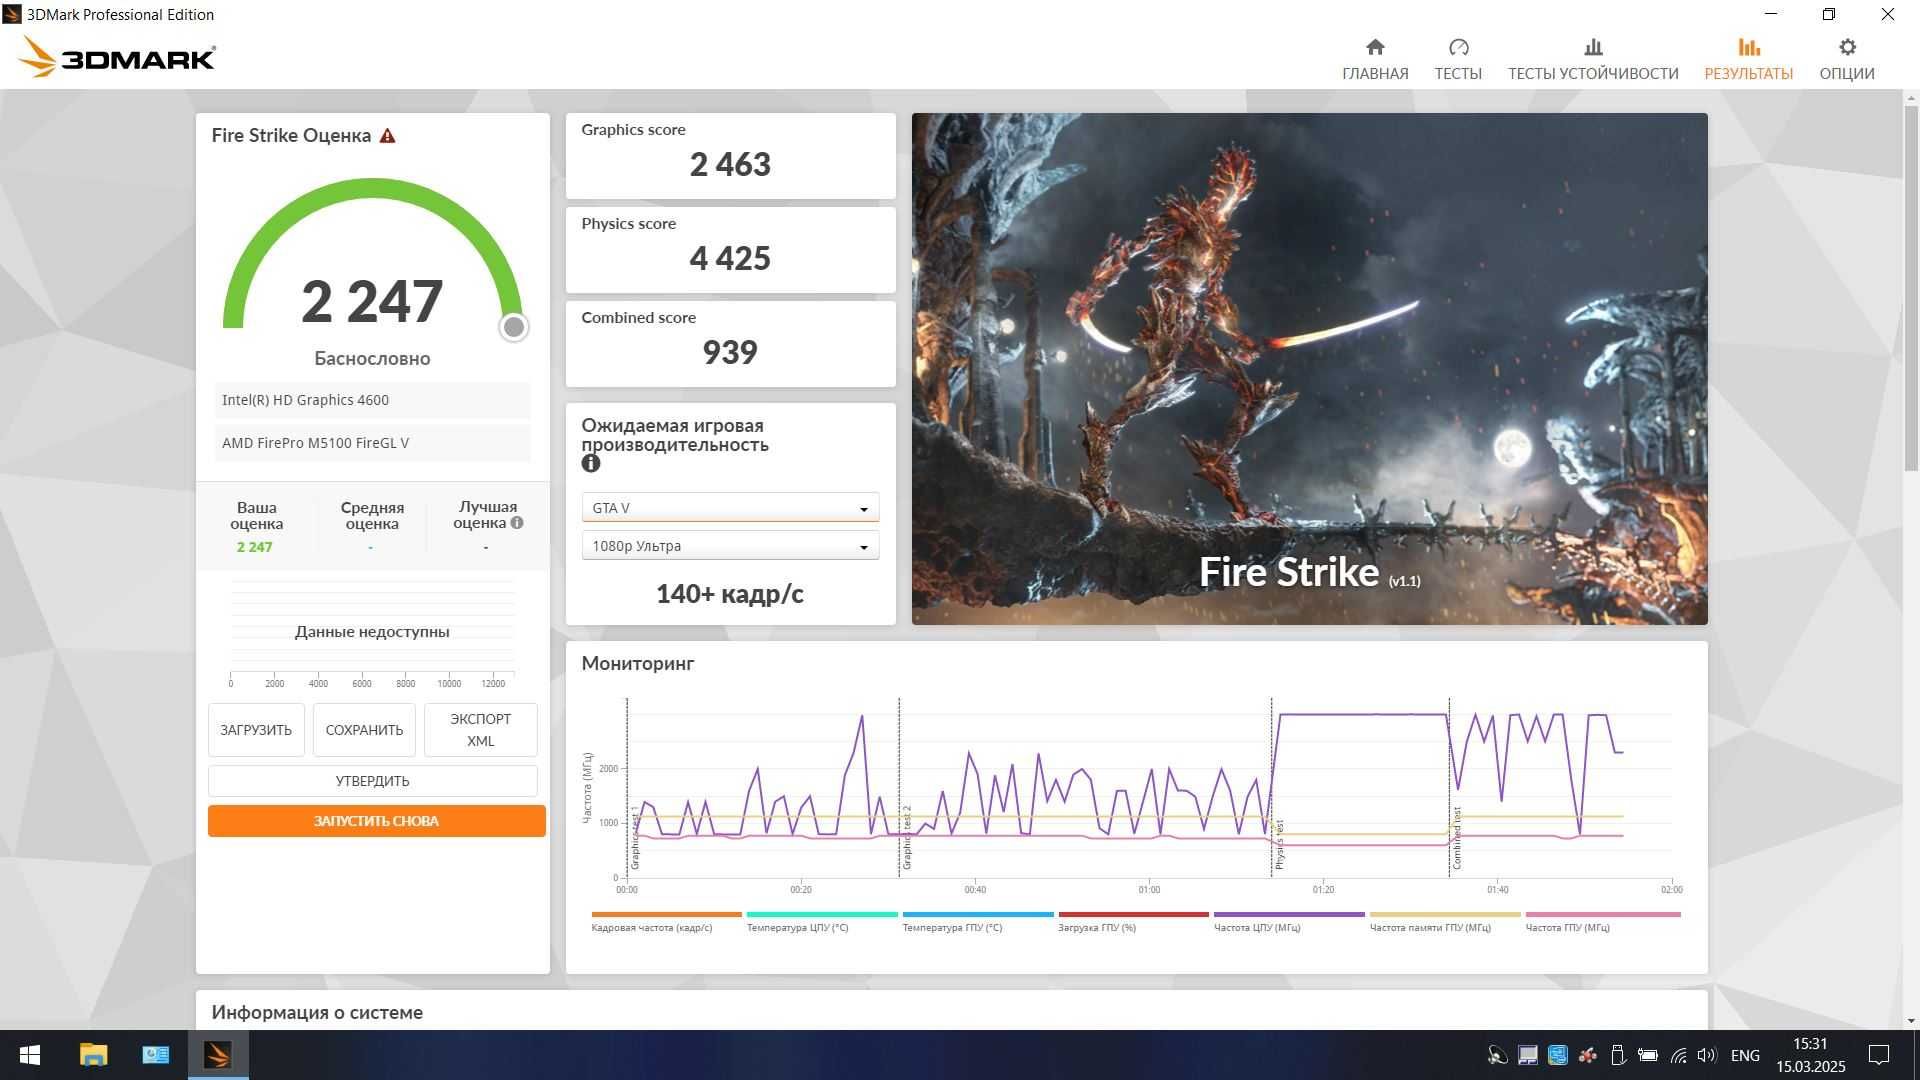This screenshot has width=1920, height=1080.
Task: Click the Physics score value 4 425
Action: pos(730,258)
